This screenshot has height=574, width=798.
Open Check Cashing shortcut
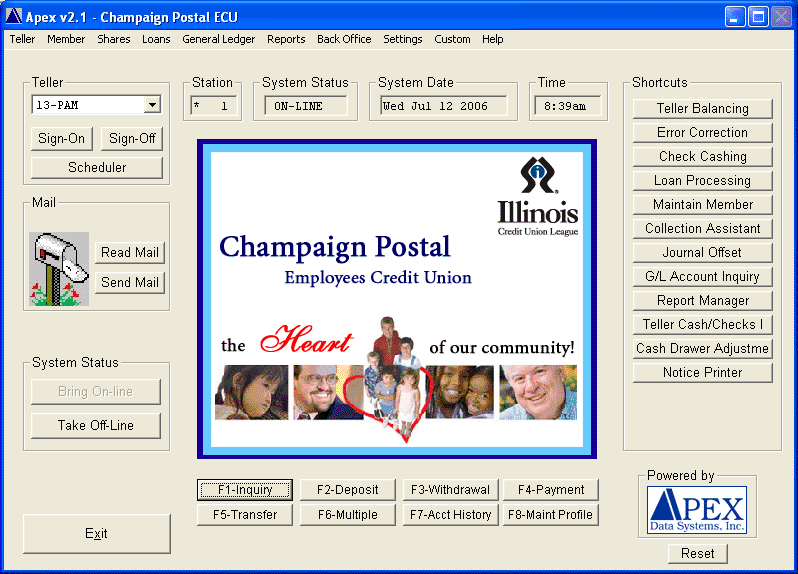703,156
